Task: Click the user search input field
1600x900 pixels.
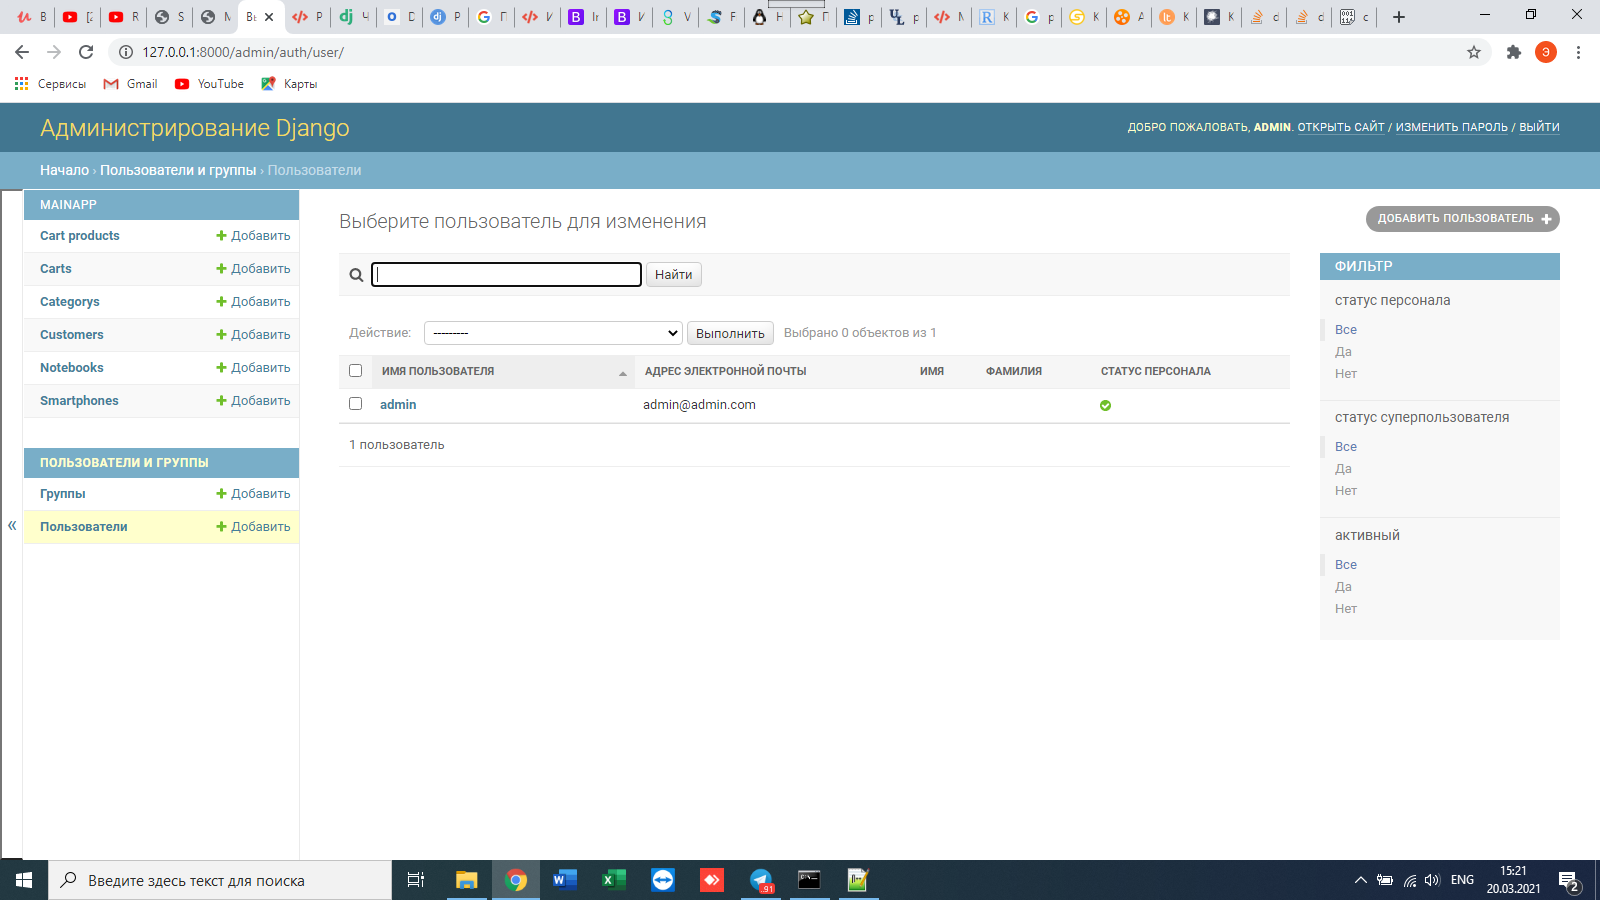Action: (506, 275)
